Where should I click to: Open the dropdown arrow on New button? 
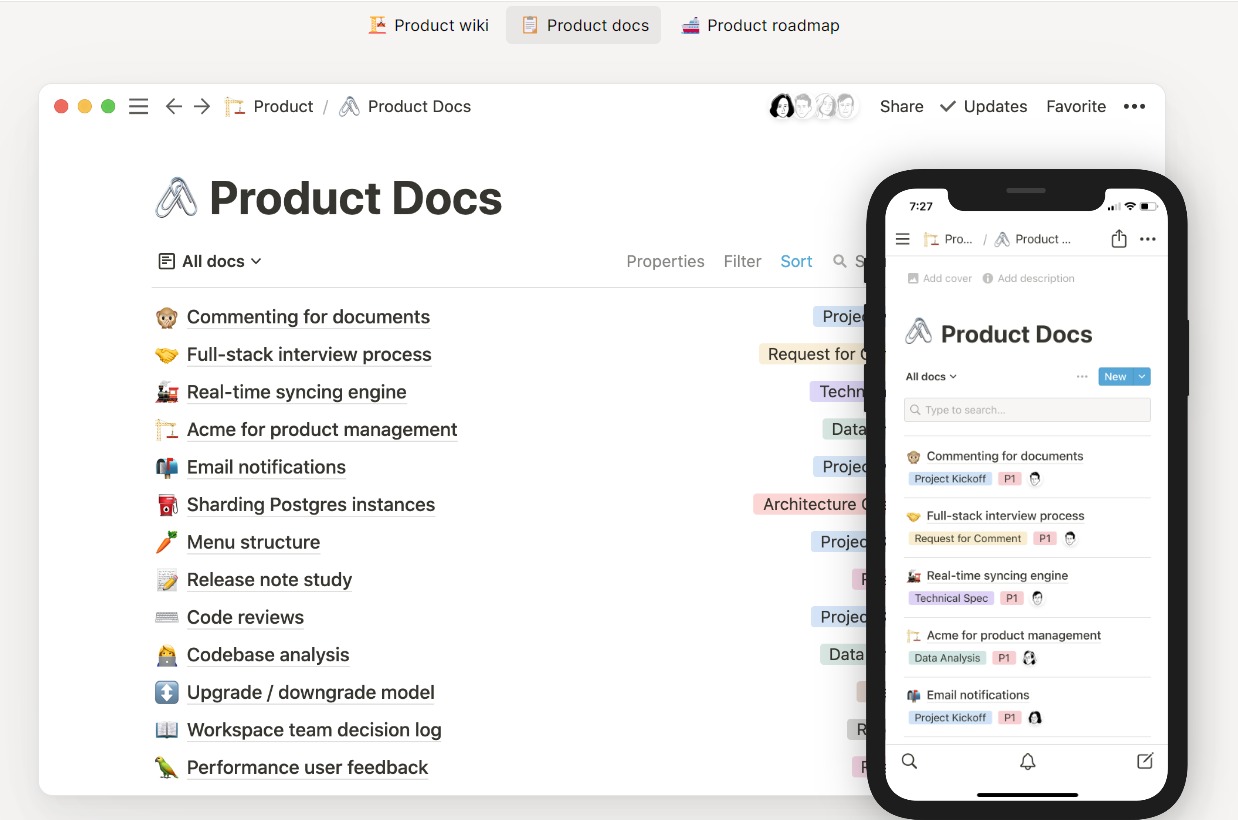1142,377
